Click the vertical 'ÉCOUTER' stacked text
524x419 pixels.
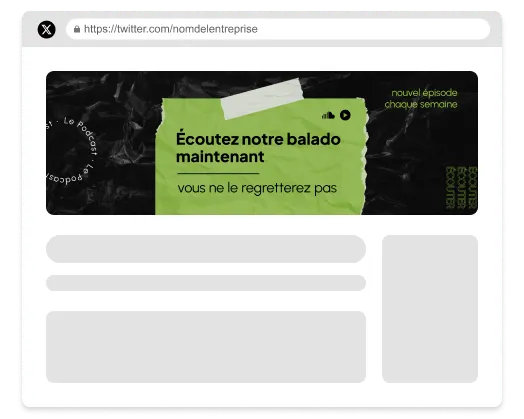point(461,188)
